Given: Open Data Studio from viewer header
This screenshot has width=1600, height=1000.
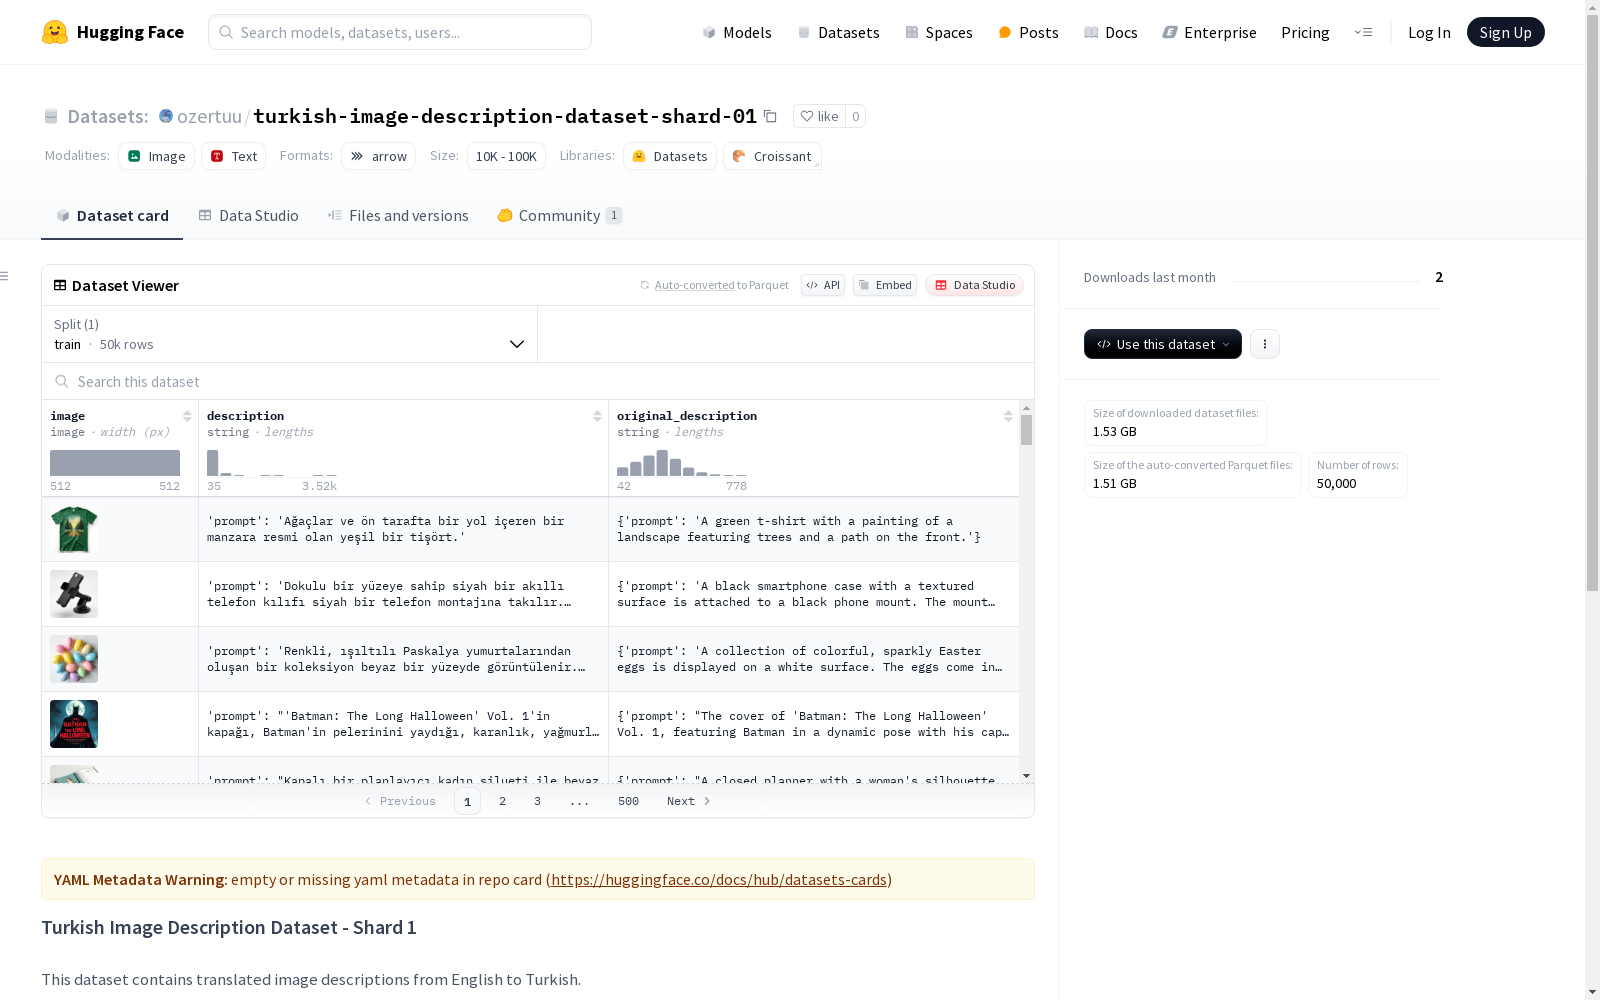Looking at the screenshot, I should [974, 285].
